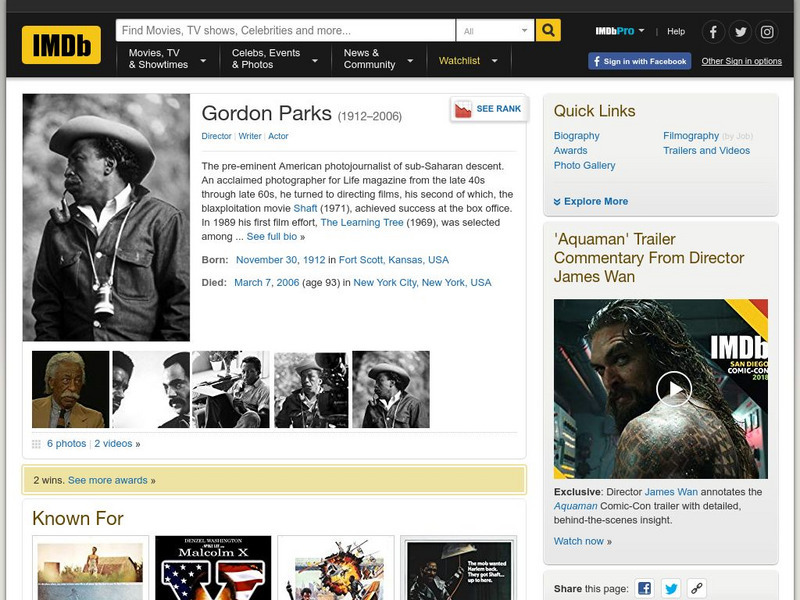Click the 'Aquaman' Trailer Commentary heading

(x=648, y=258)
